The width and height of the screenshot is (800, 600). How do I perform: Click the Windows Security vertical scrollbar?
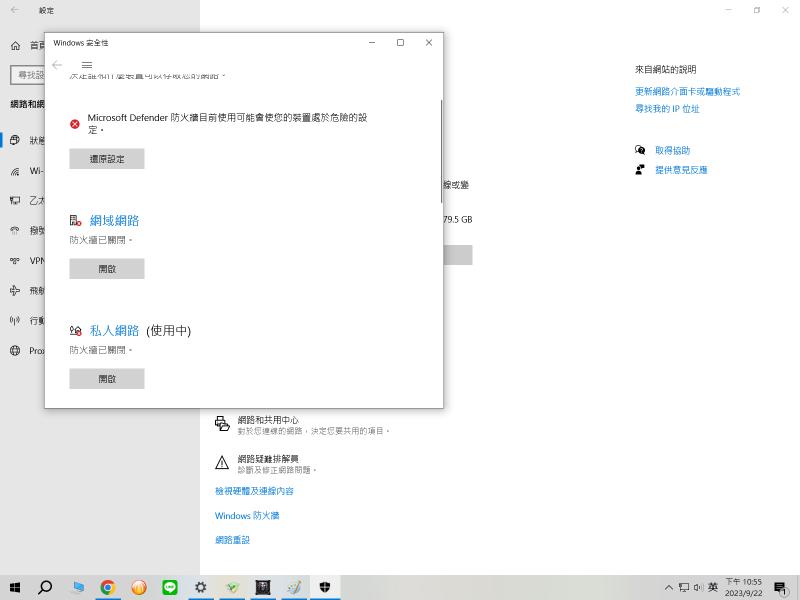(x=441, y=151)
